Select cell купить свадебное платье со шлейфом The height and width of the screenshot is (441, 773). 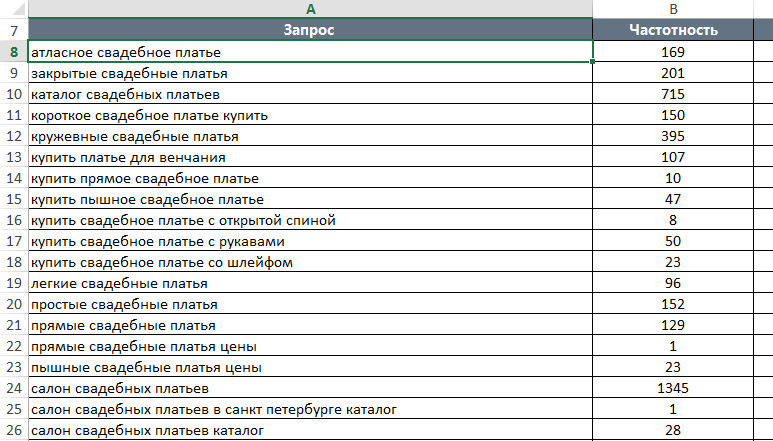pos(310,262)
